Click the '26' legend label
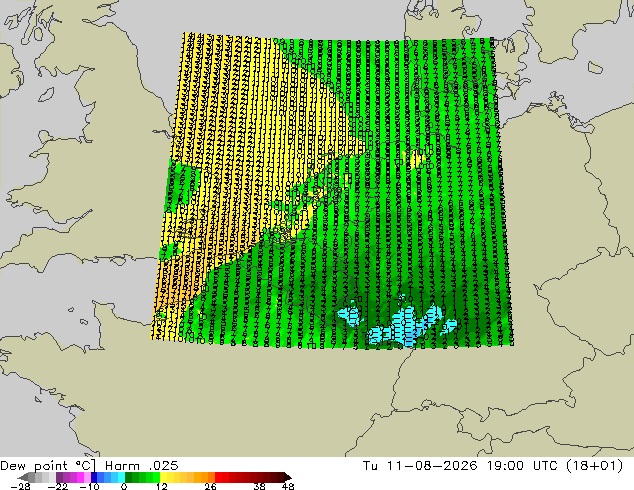This screenshot has height=490, width=634. [x=210, y=486]
